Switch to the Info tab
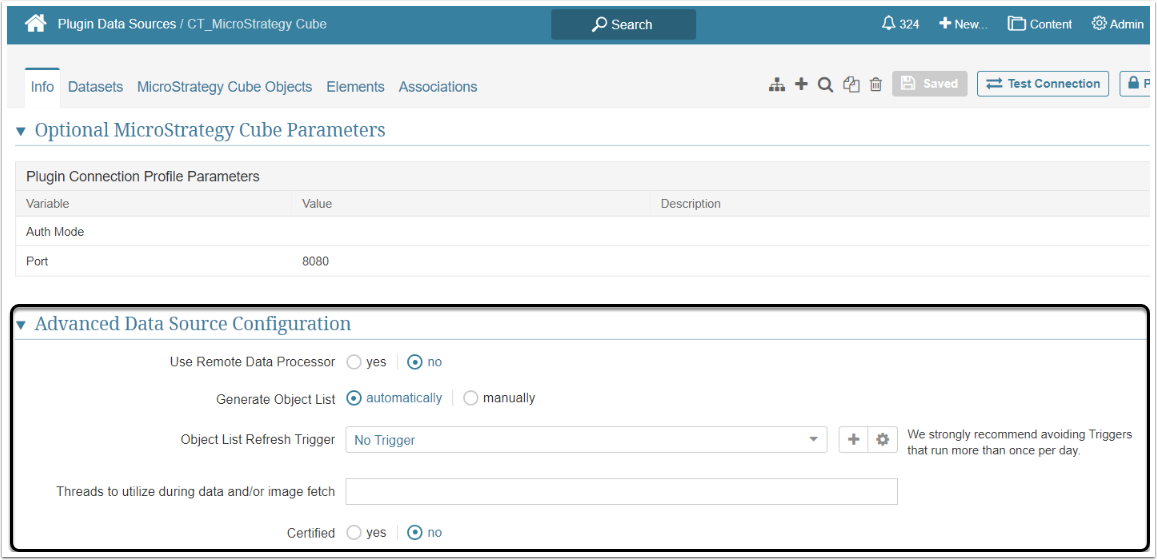 click(x=42, y=86)
